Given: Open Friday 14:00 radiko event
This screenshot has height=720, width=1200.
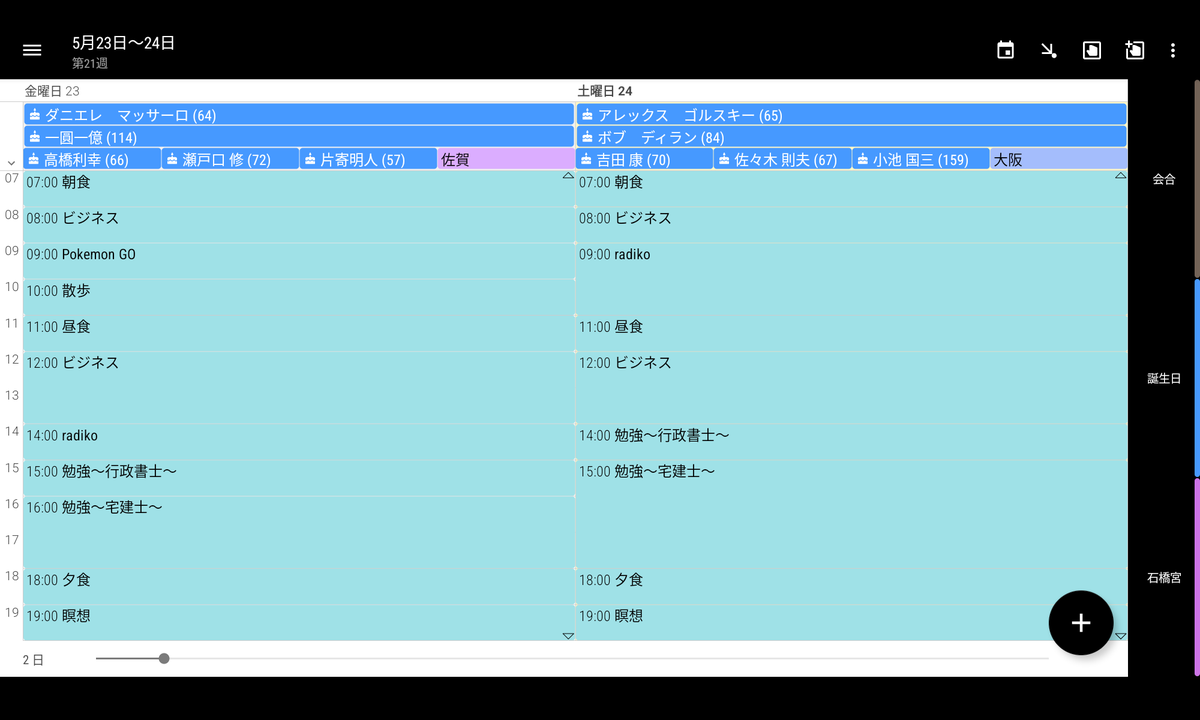Looking at the screenshot, I should (299, 441).
